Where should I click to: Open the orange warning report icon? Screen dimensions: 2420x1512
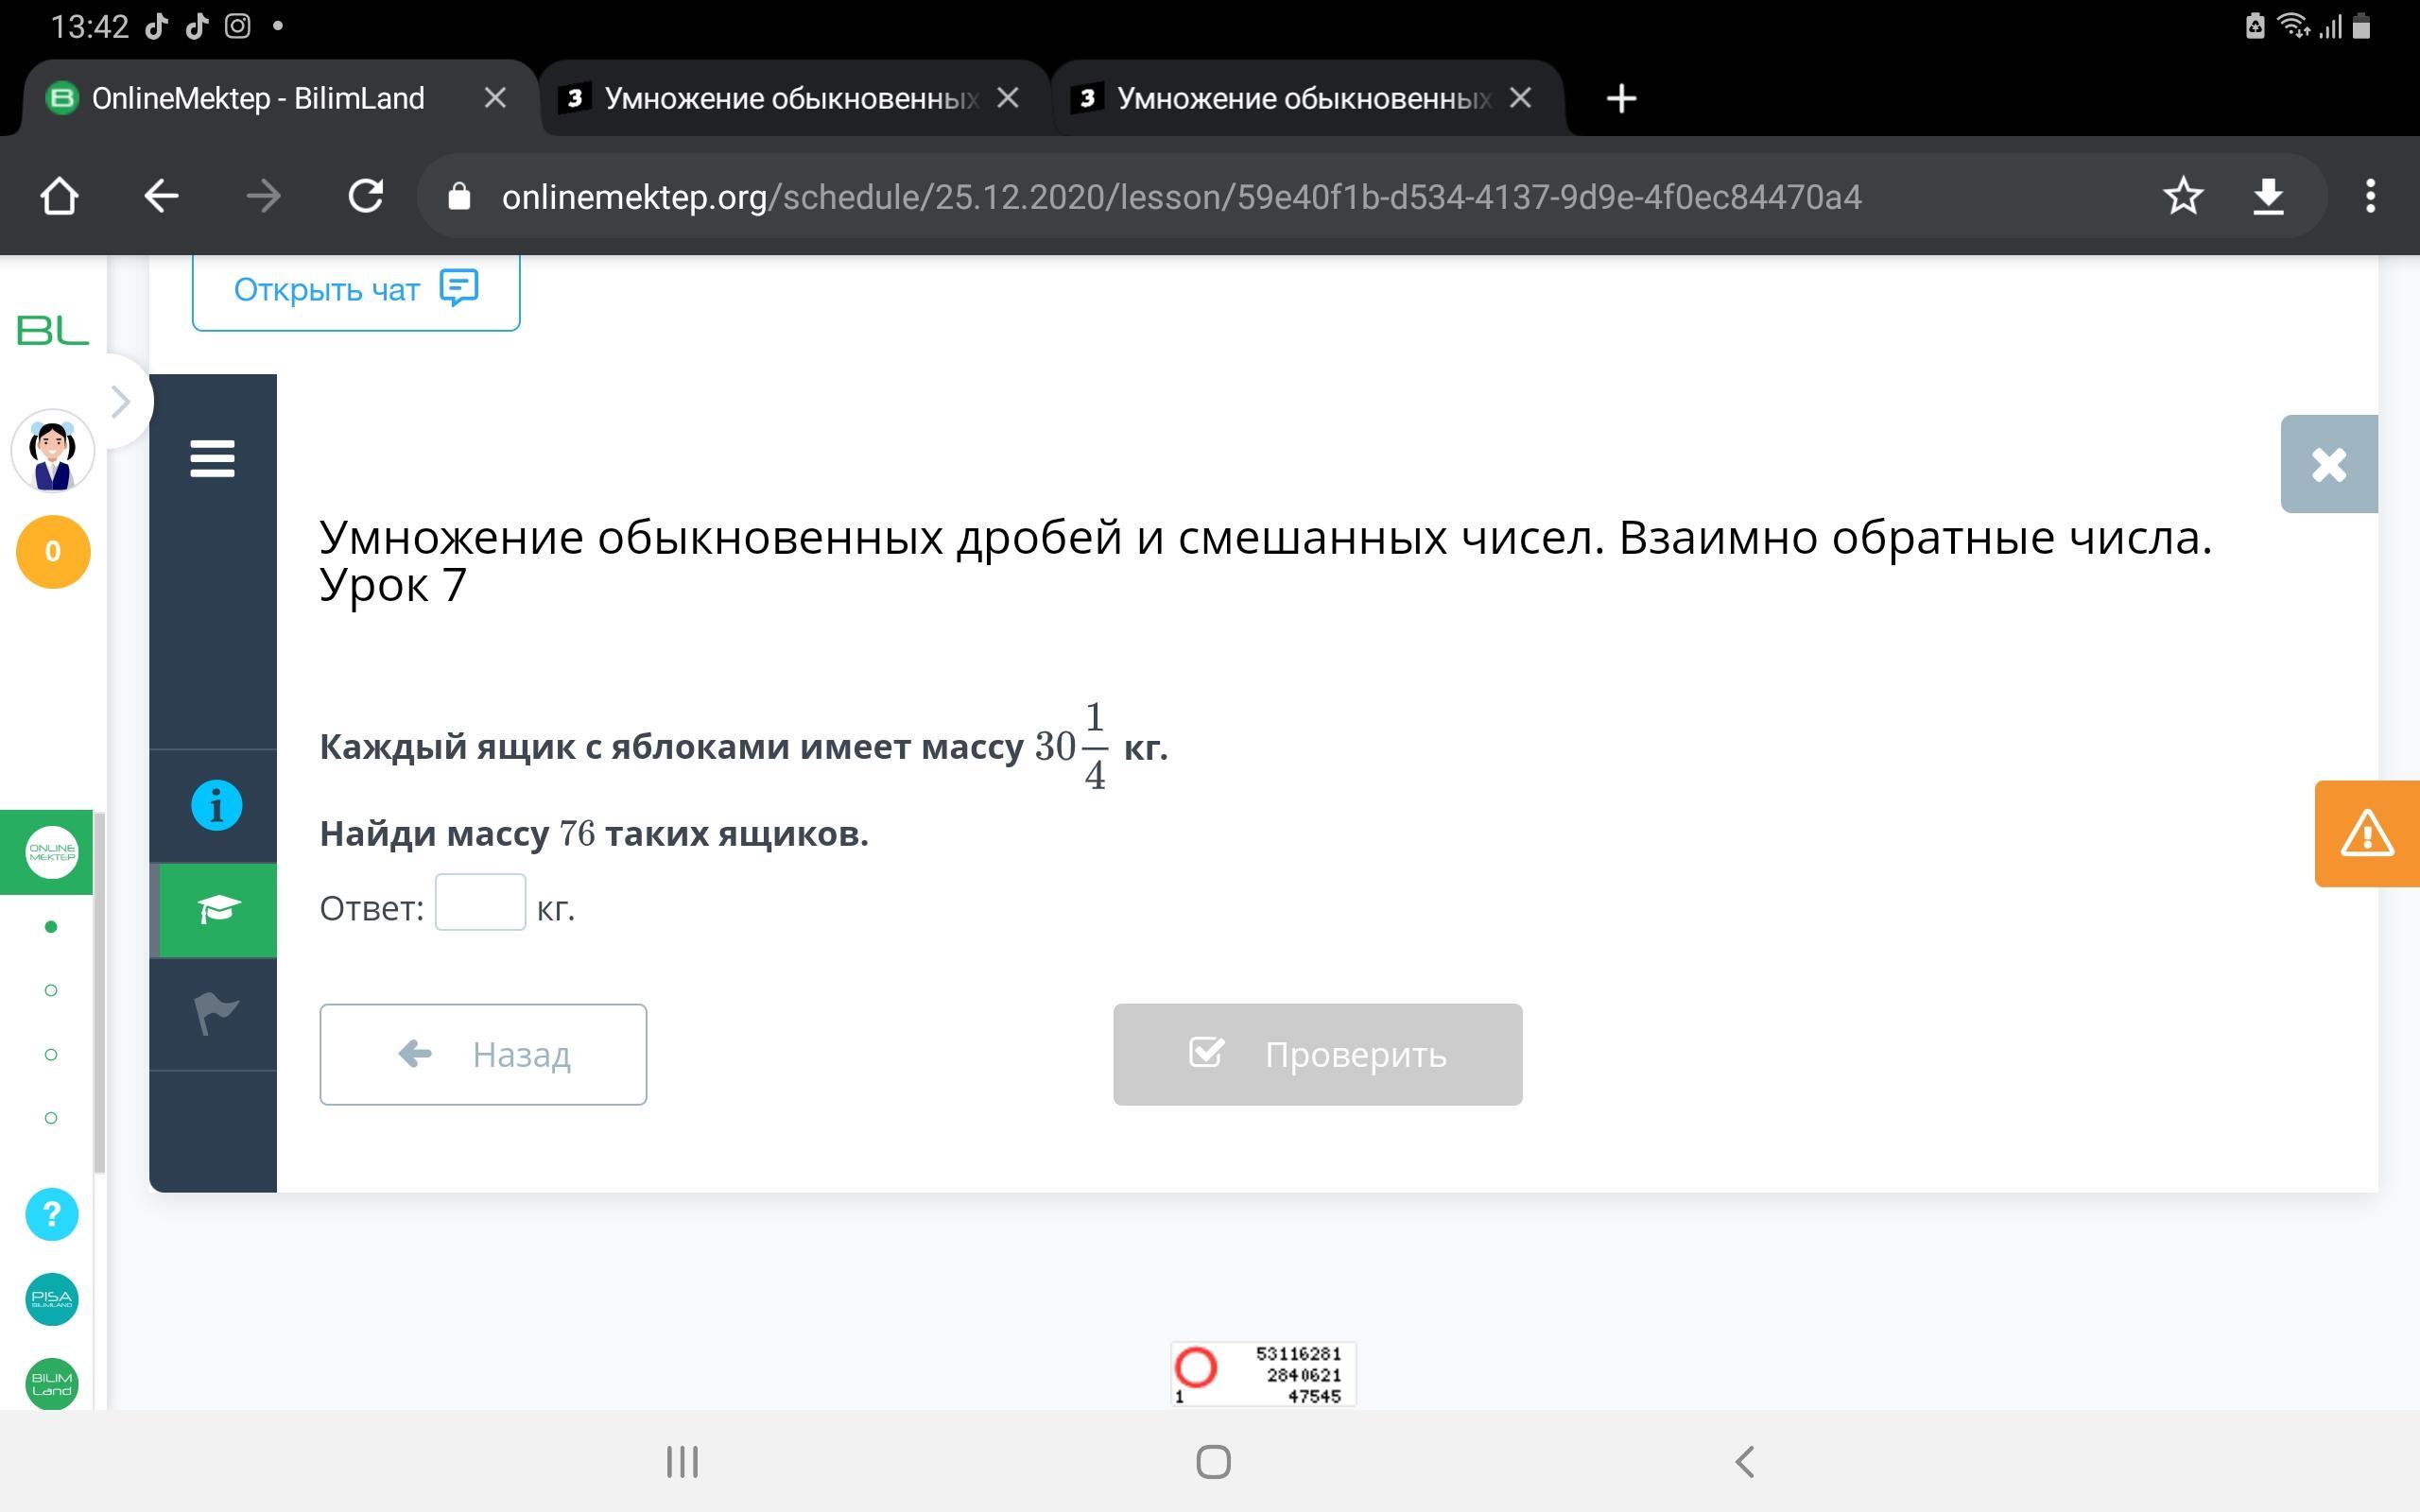pyautogui.click(x=2366, y=833)
